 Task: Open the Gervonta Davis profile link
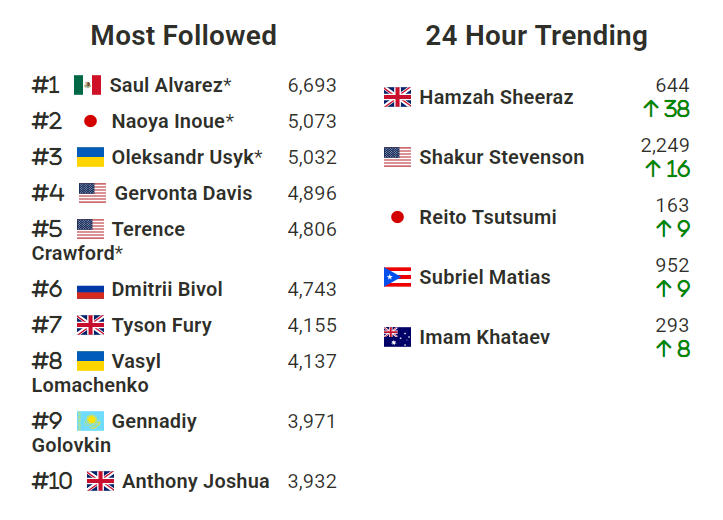coord(184,193)
